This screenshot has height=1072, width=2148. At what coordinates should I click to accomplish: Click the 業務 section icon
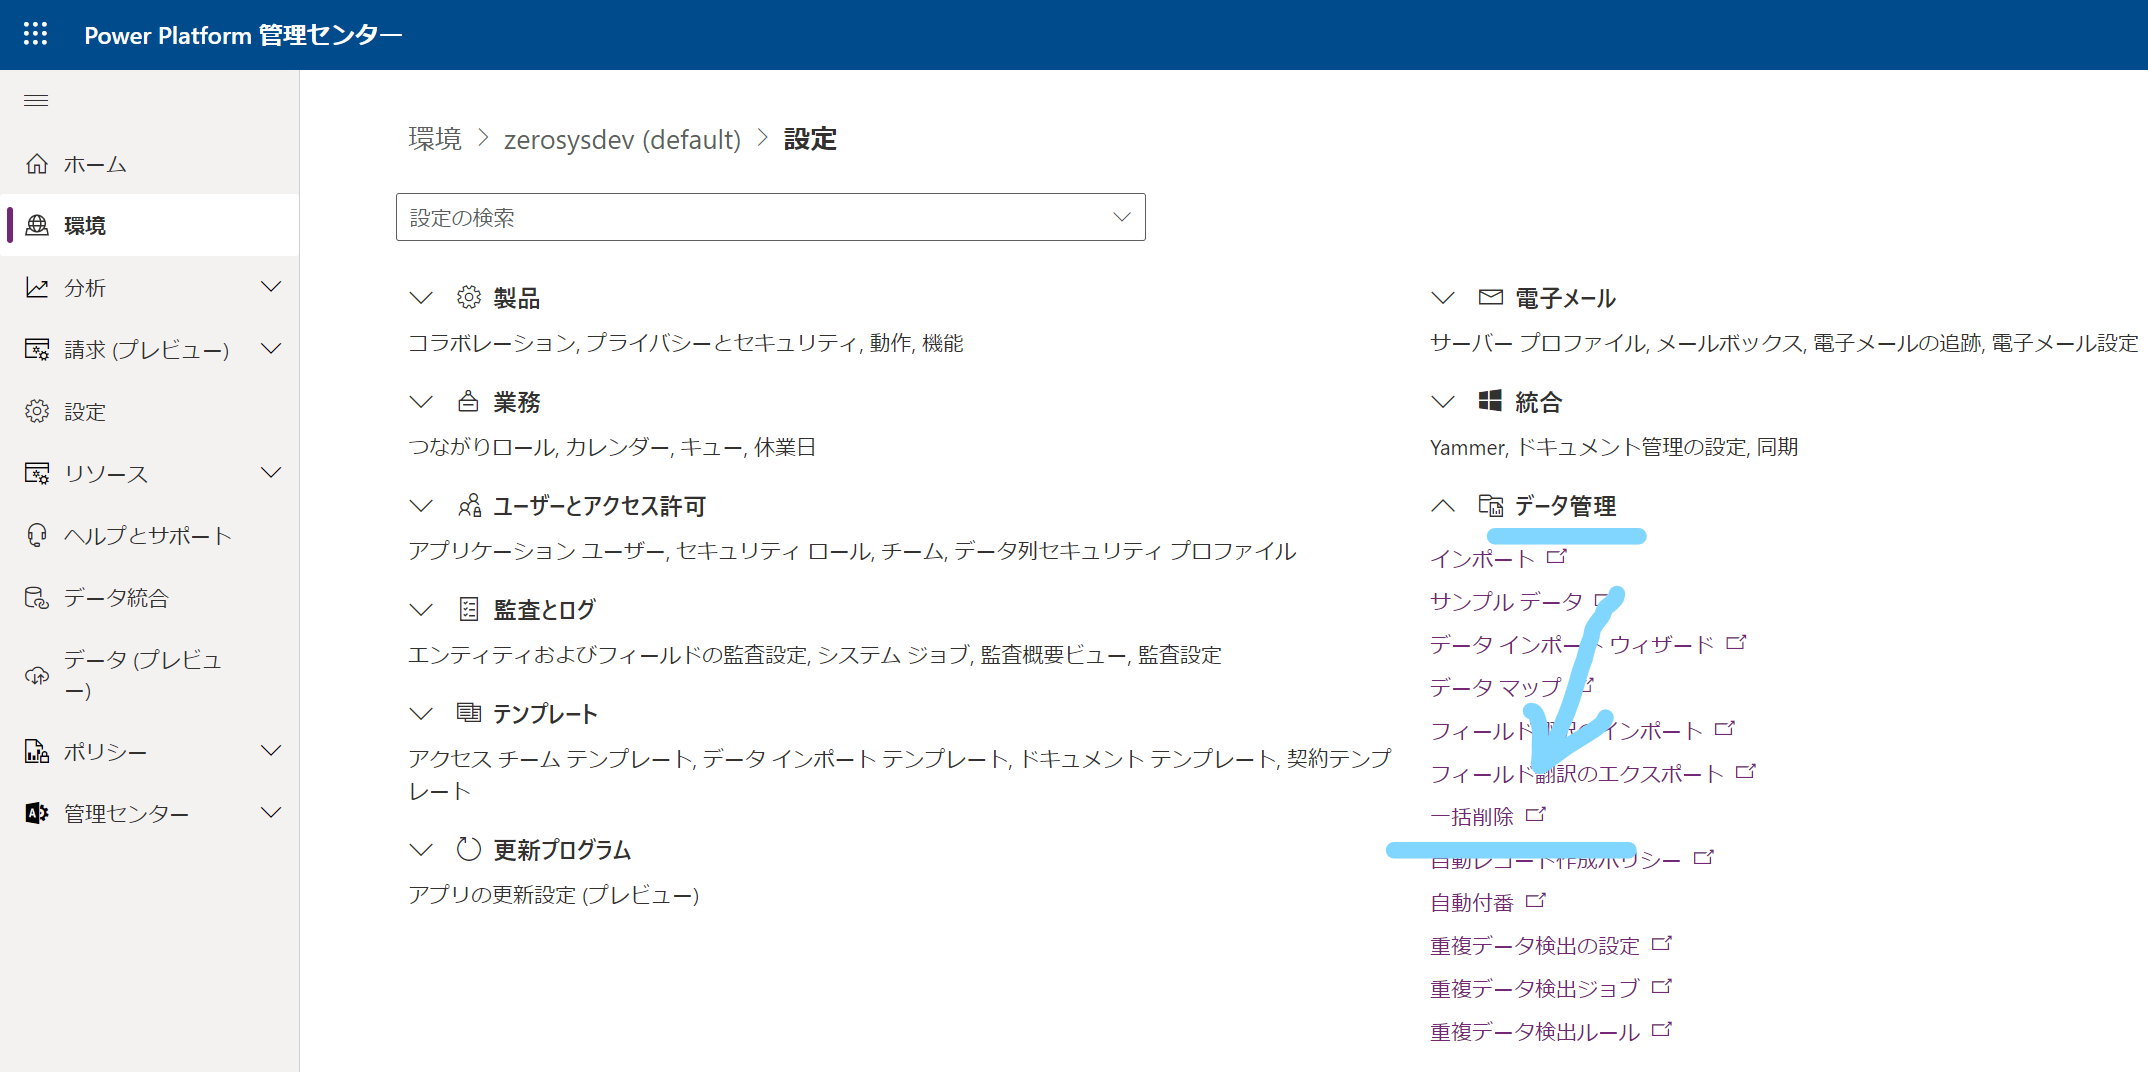point(469,401)
